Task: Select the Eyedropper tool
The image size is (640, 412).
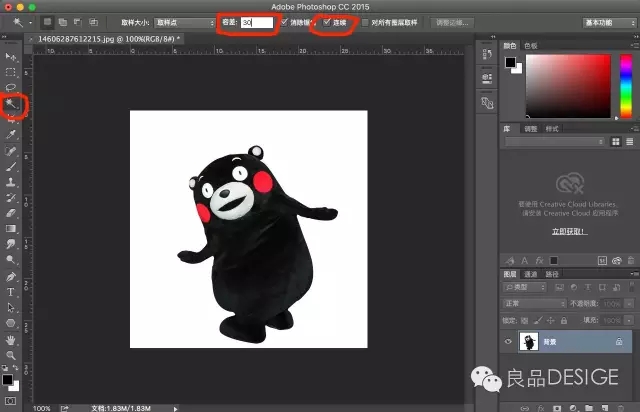Action: click(12, 134)
